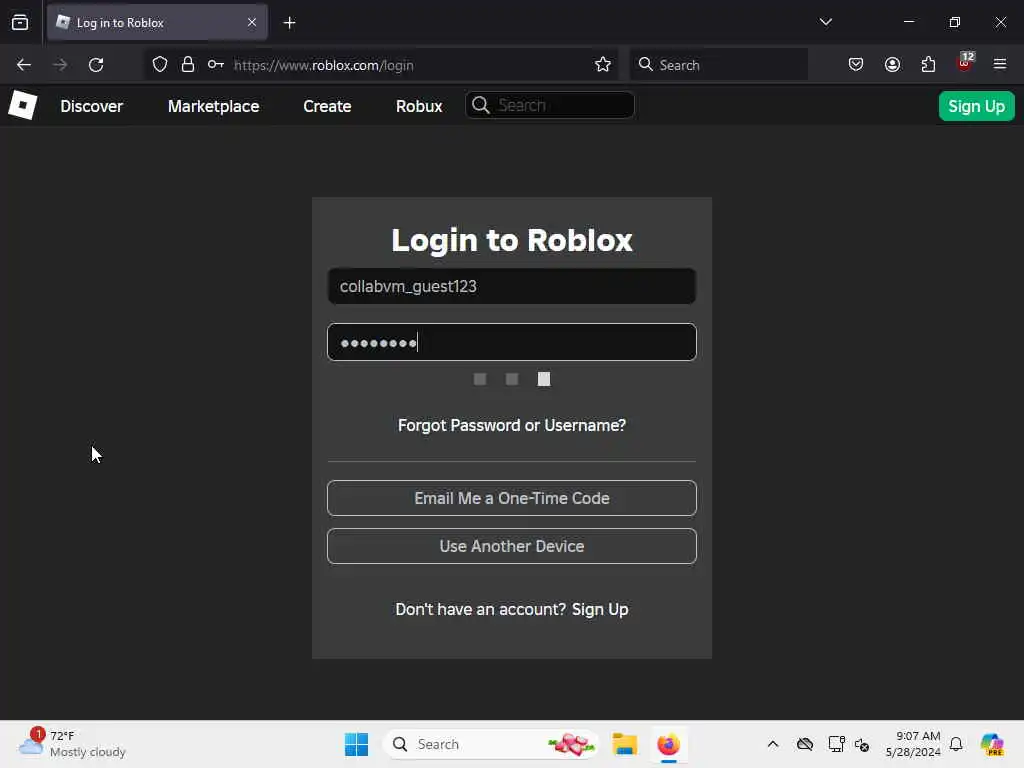Screen dimensions: 1024x768
Task: Click the taskbar Search box
Action: click(491, 744)
